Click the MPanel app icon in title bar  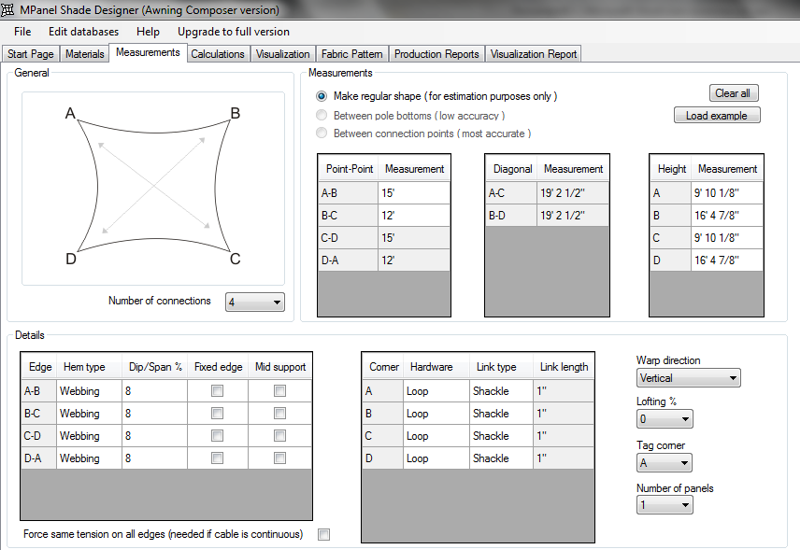click(x=9, y=10)
